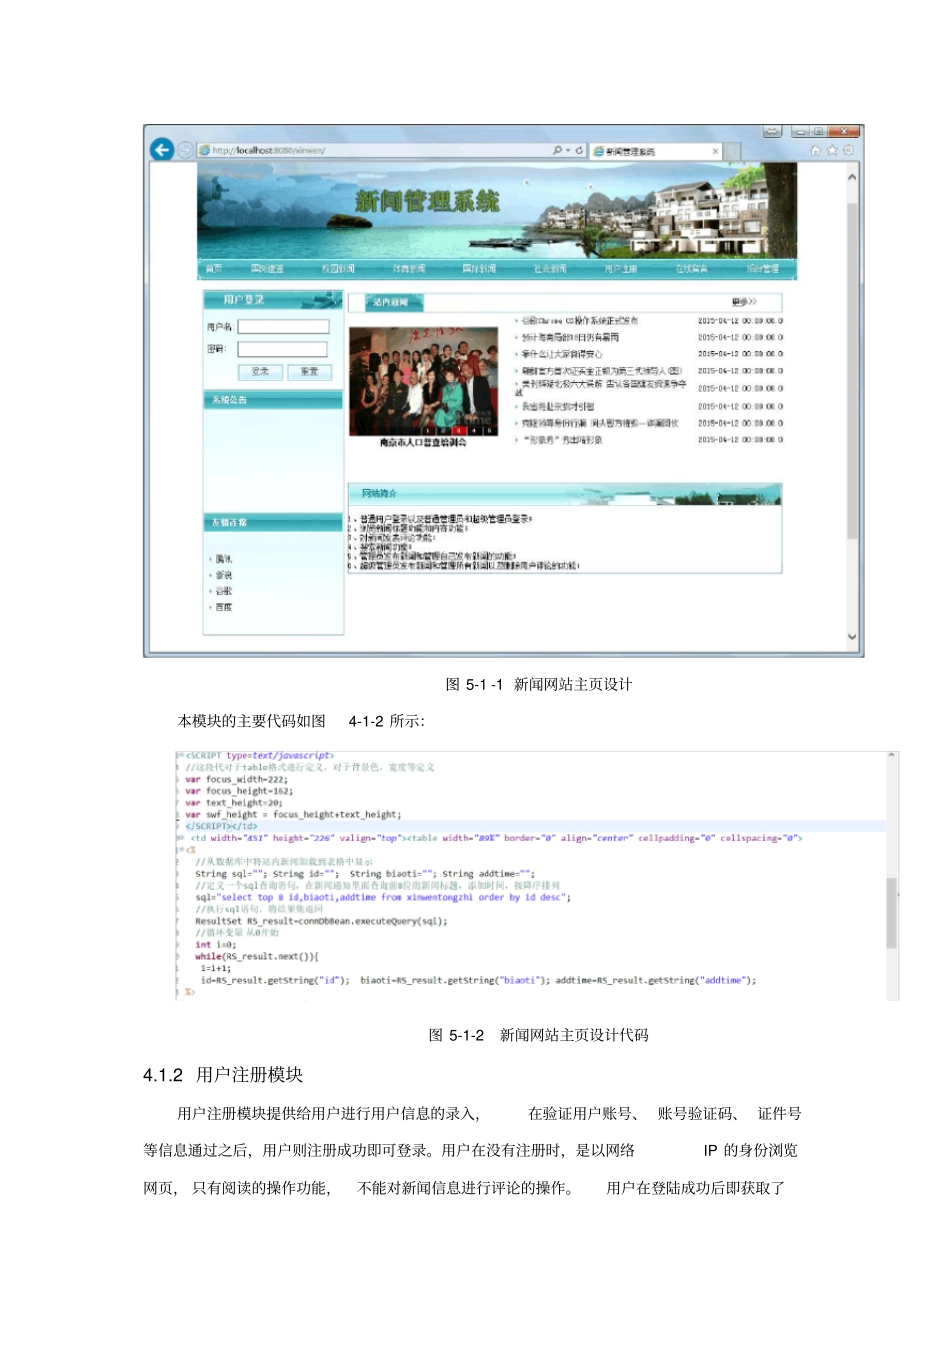Viewport: 950px width, 1345px height.
Task: Open the Chrome OS操作系统正式发布 news link
Action: coord(579,321)
